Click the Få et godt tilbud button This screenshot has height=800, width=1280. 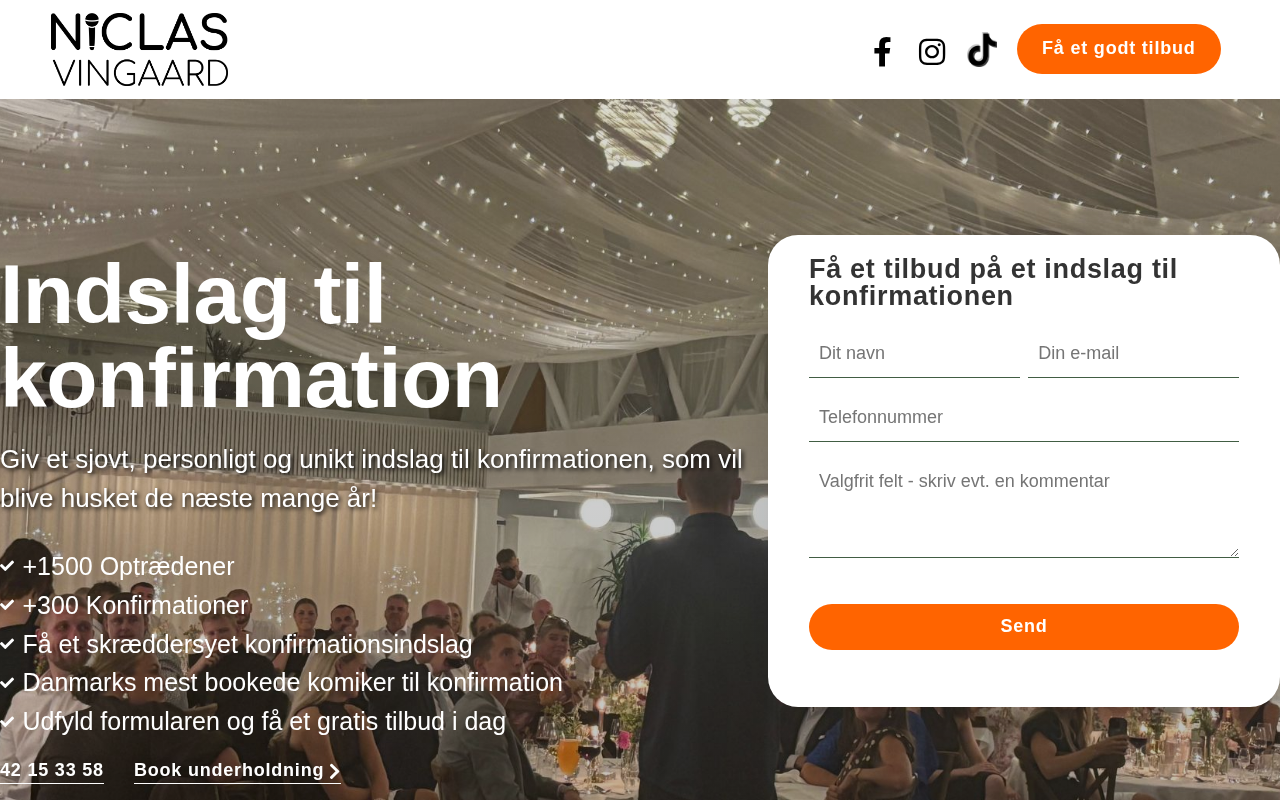pos(1119,49)
